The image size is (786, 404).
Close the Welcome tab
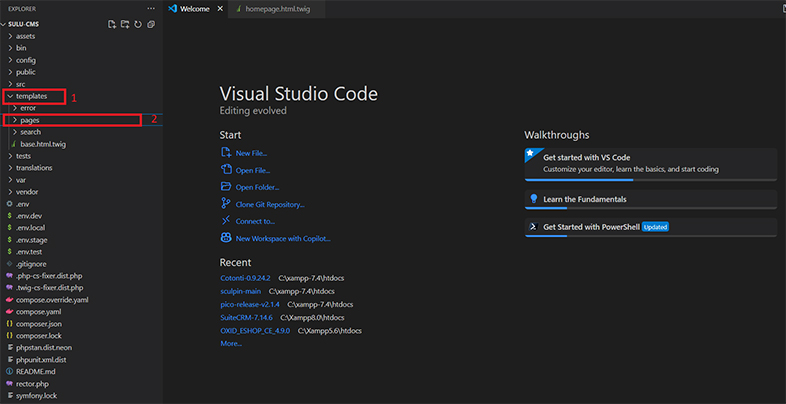220,9
